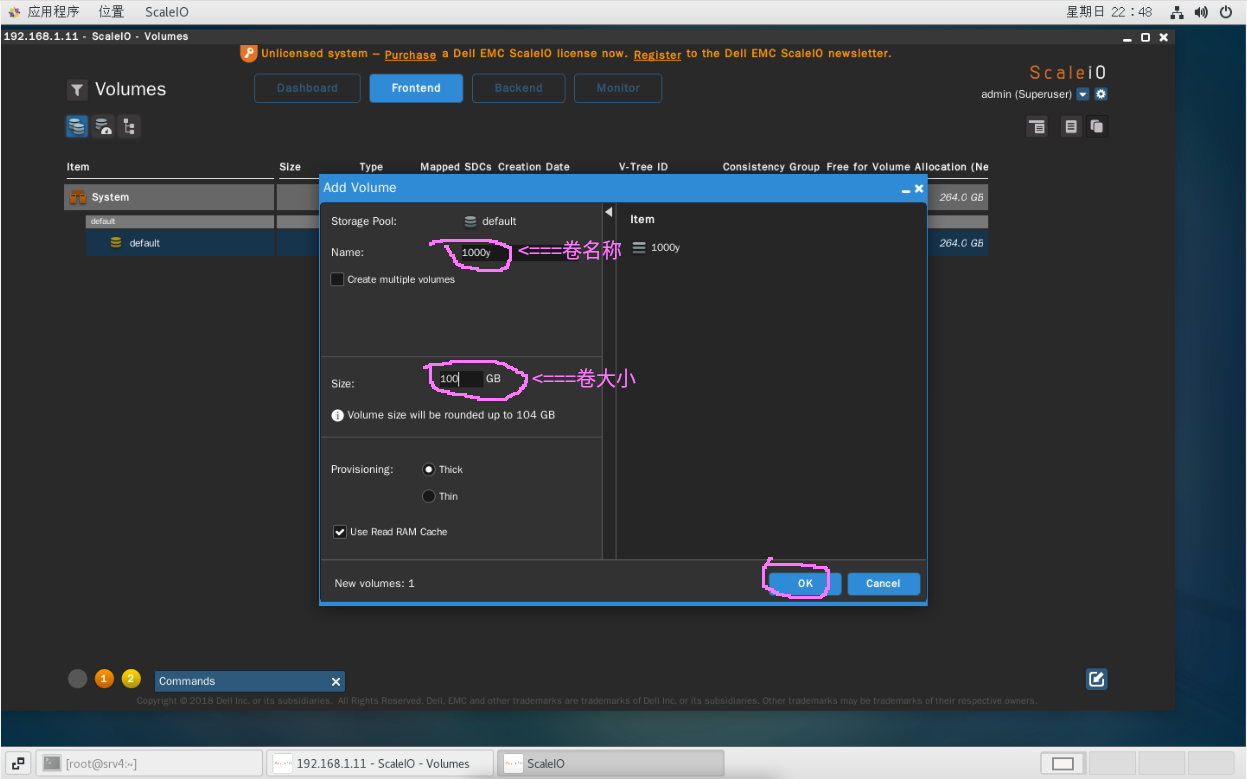The image size is (1247, 779).
Task: Sort by the V-Tree ID column header
Action: (x=643, y=167)
